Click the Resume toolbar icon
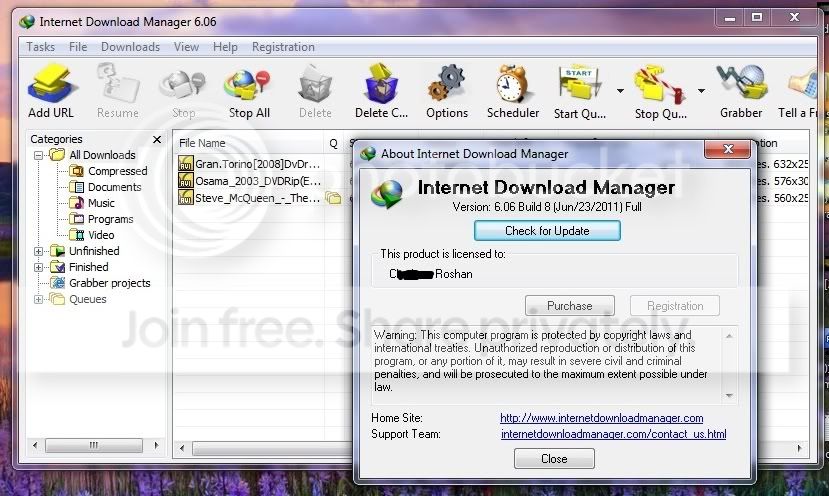 point(117,82)
